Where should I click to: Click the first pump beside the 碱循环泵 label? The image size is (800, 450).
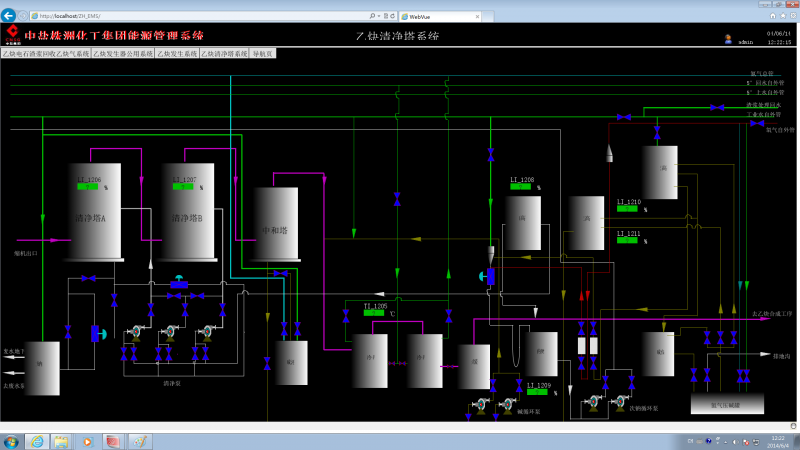(481, 405)
